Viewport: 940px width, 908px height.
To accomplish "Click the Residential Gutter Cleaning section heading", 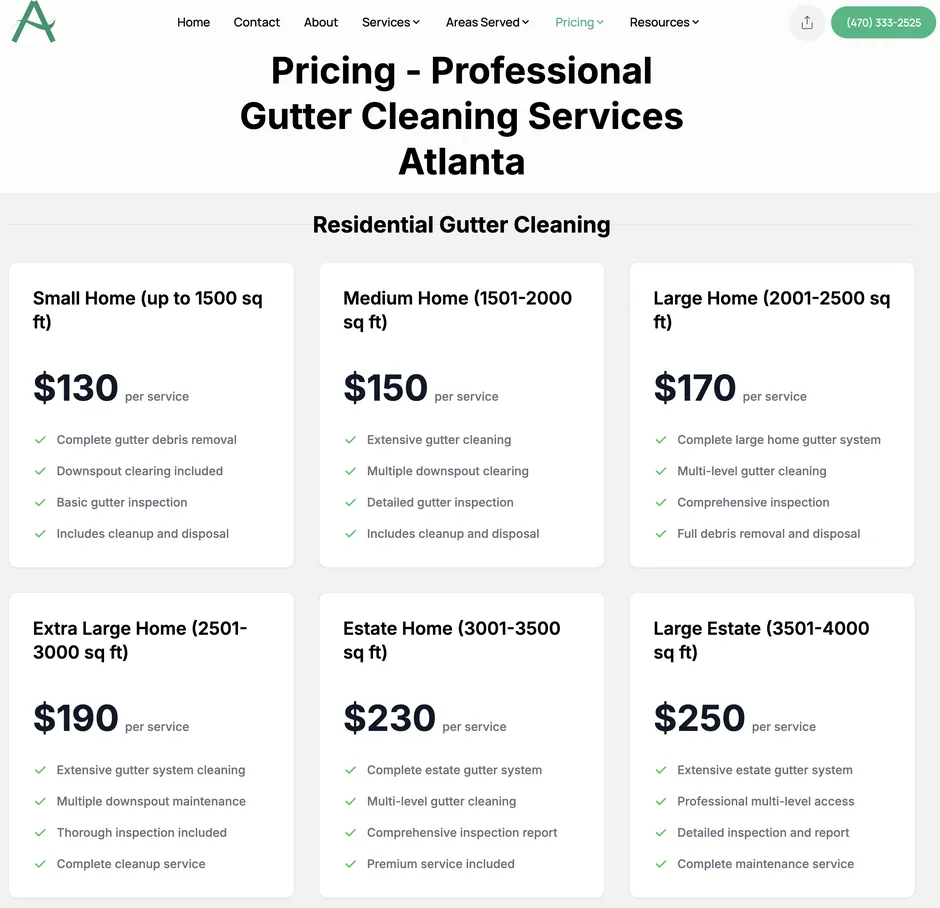I will point(461,225).
